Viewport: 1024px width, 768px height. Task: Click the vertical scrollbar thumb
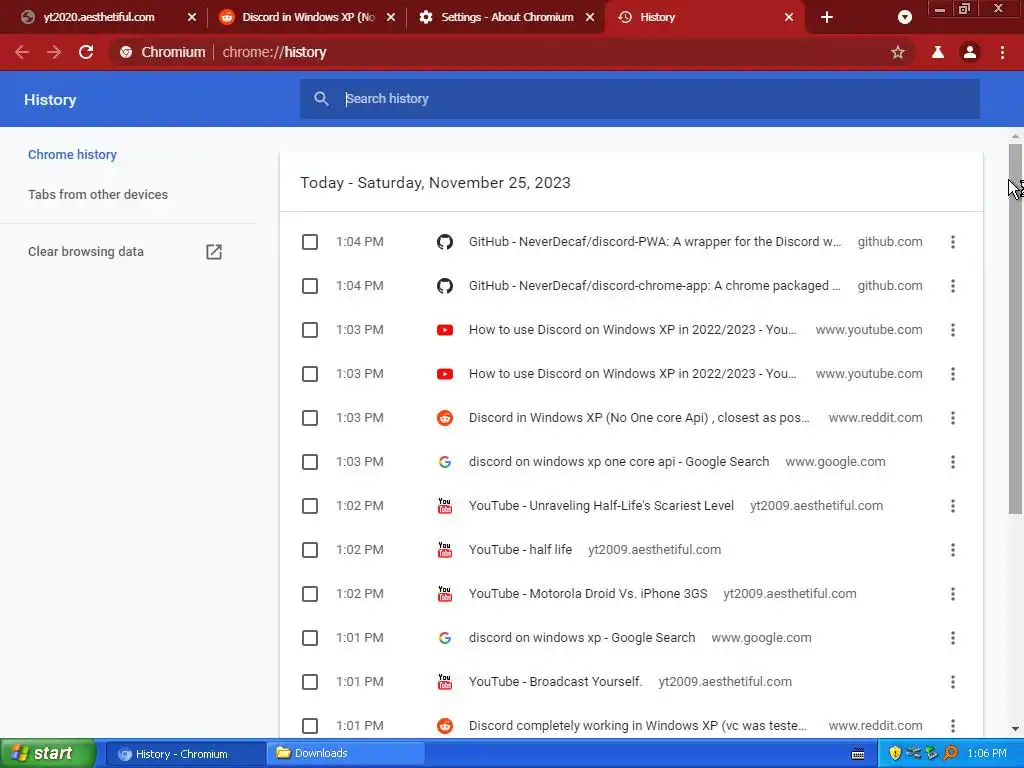pos(1015,328)
